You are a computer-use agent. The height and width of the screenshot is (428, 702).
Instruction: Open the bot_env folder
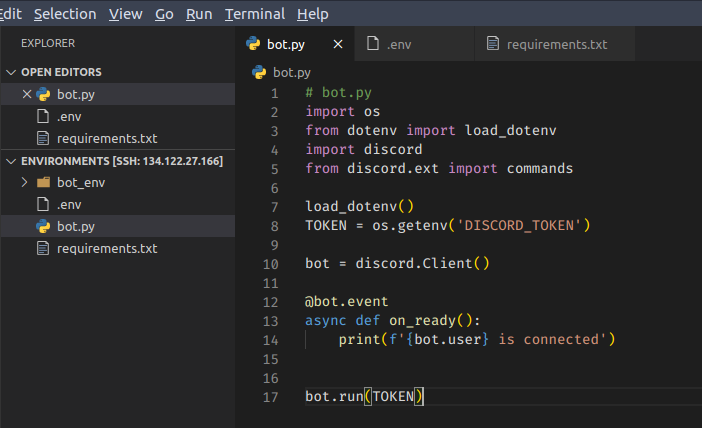pos(81,183)
